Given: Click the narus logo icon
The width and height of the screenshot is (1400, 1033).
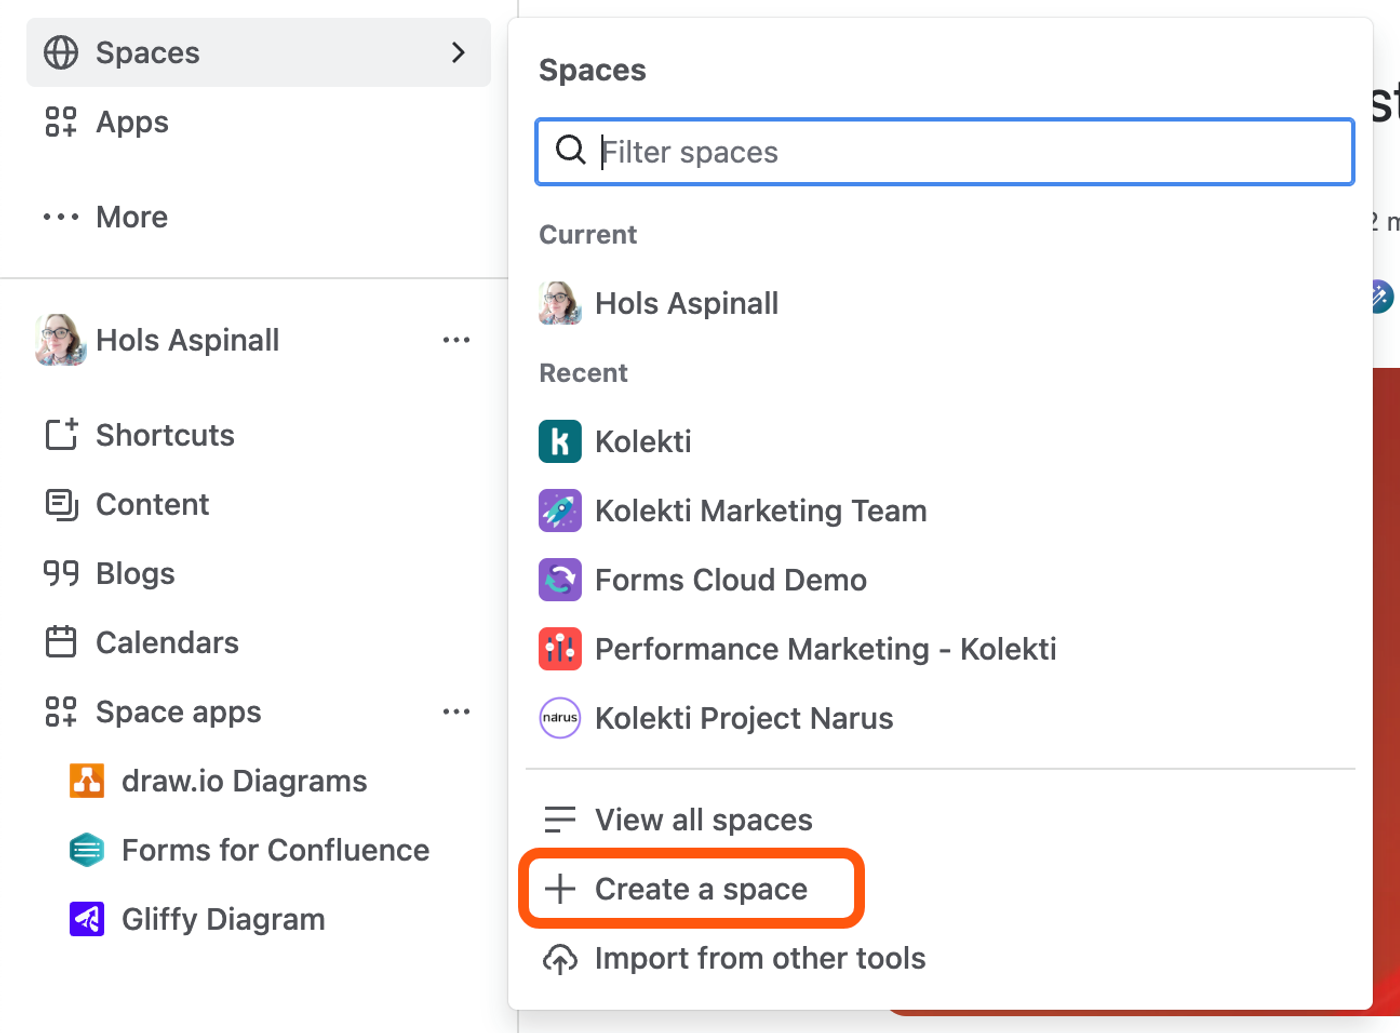Looking at the screenshot, I should (x=560, y=718).
